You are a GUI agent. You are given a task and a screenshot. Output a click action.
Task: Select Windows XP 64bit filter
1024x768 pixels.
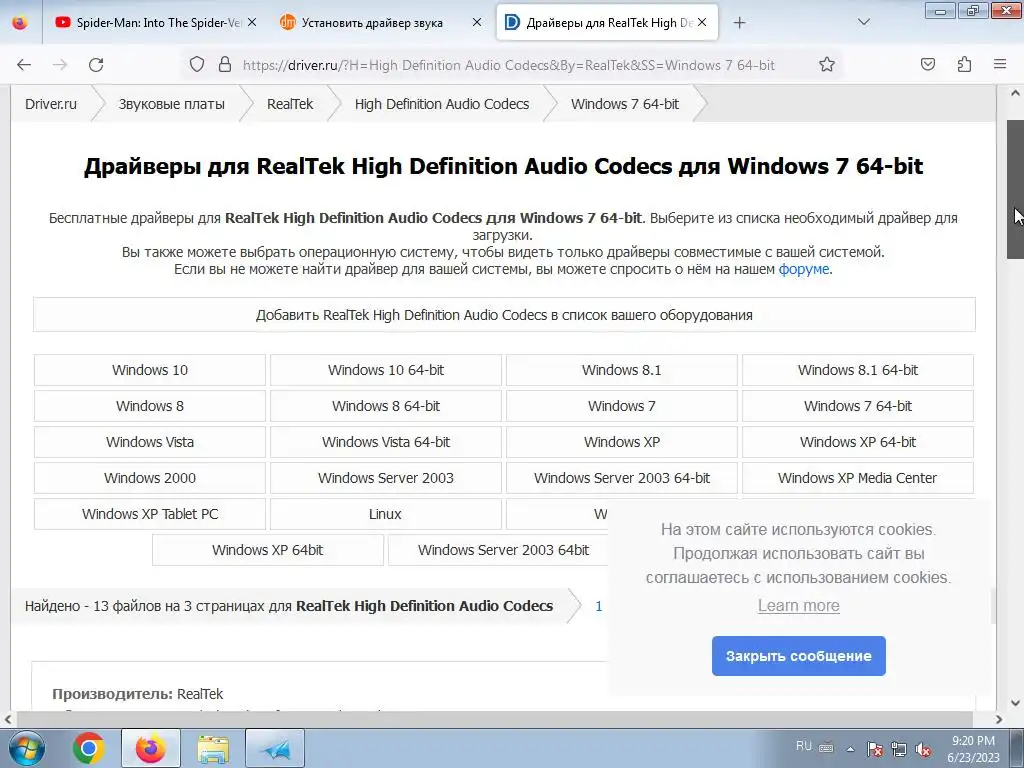coord(268,549)
